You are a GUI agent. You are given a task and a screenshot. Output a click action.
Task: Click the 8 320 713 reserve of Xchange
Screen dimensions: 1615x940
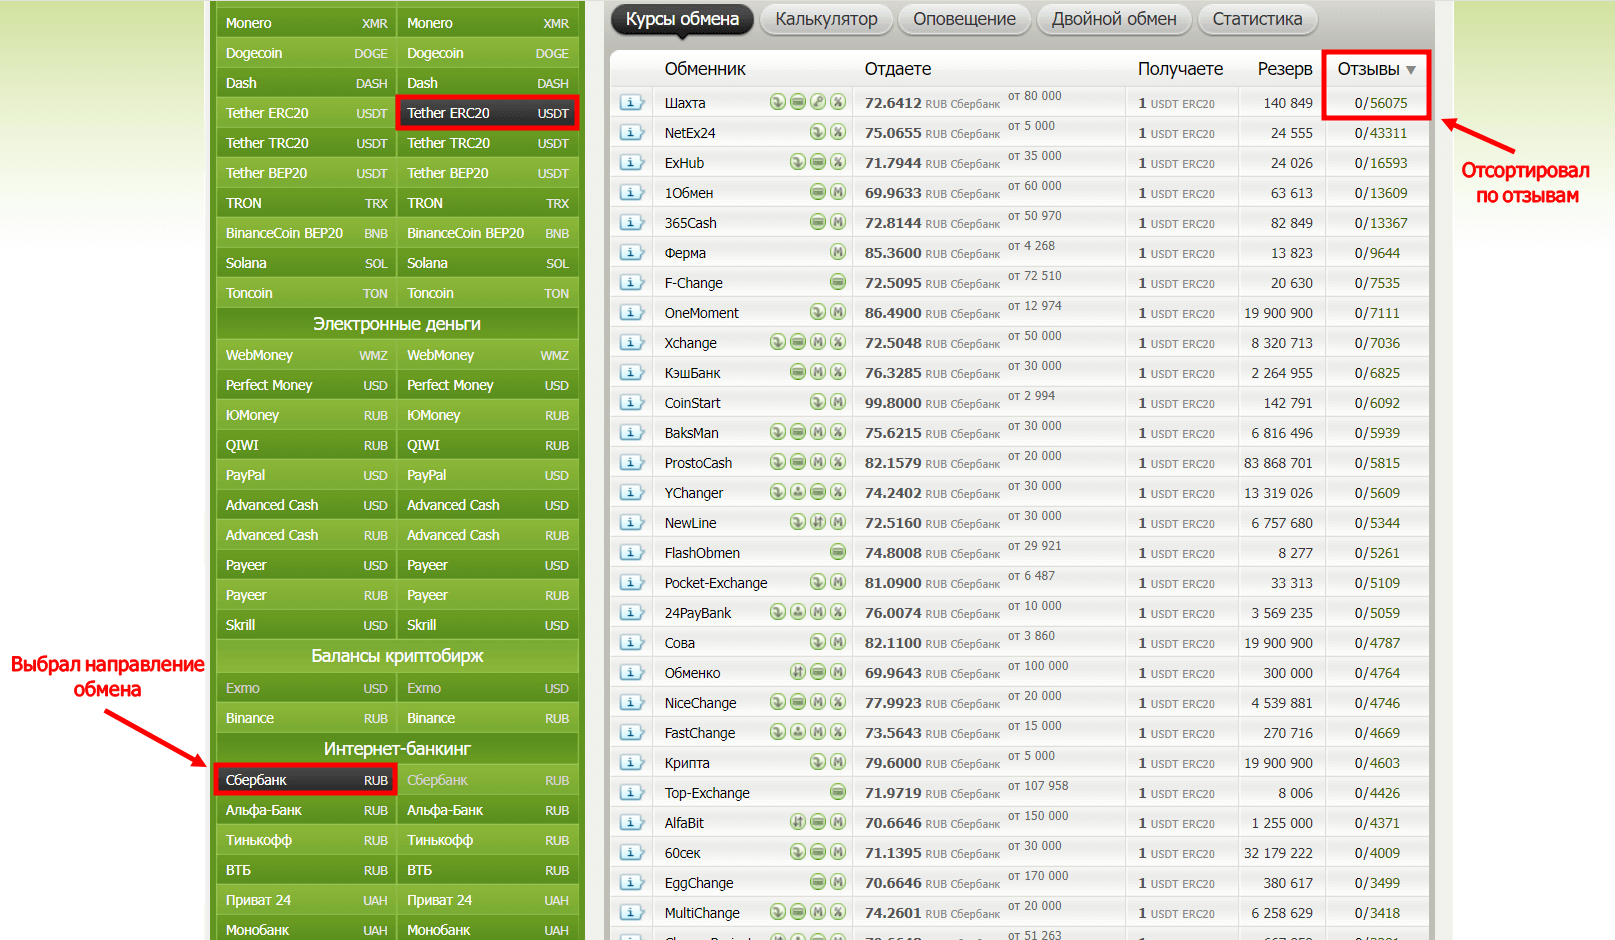click(1282, 343)
